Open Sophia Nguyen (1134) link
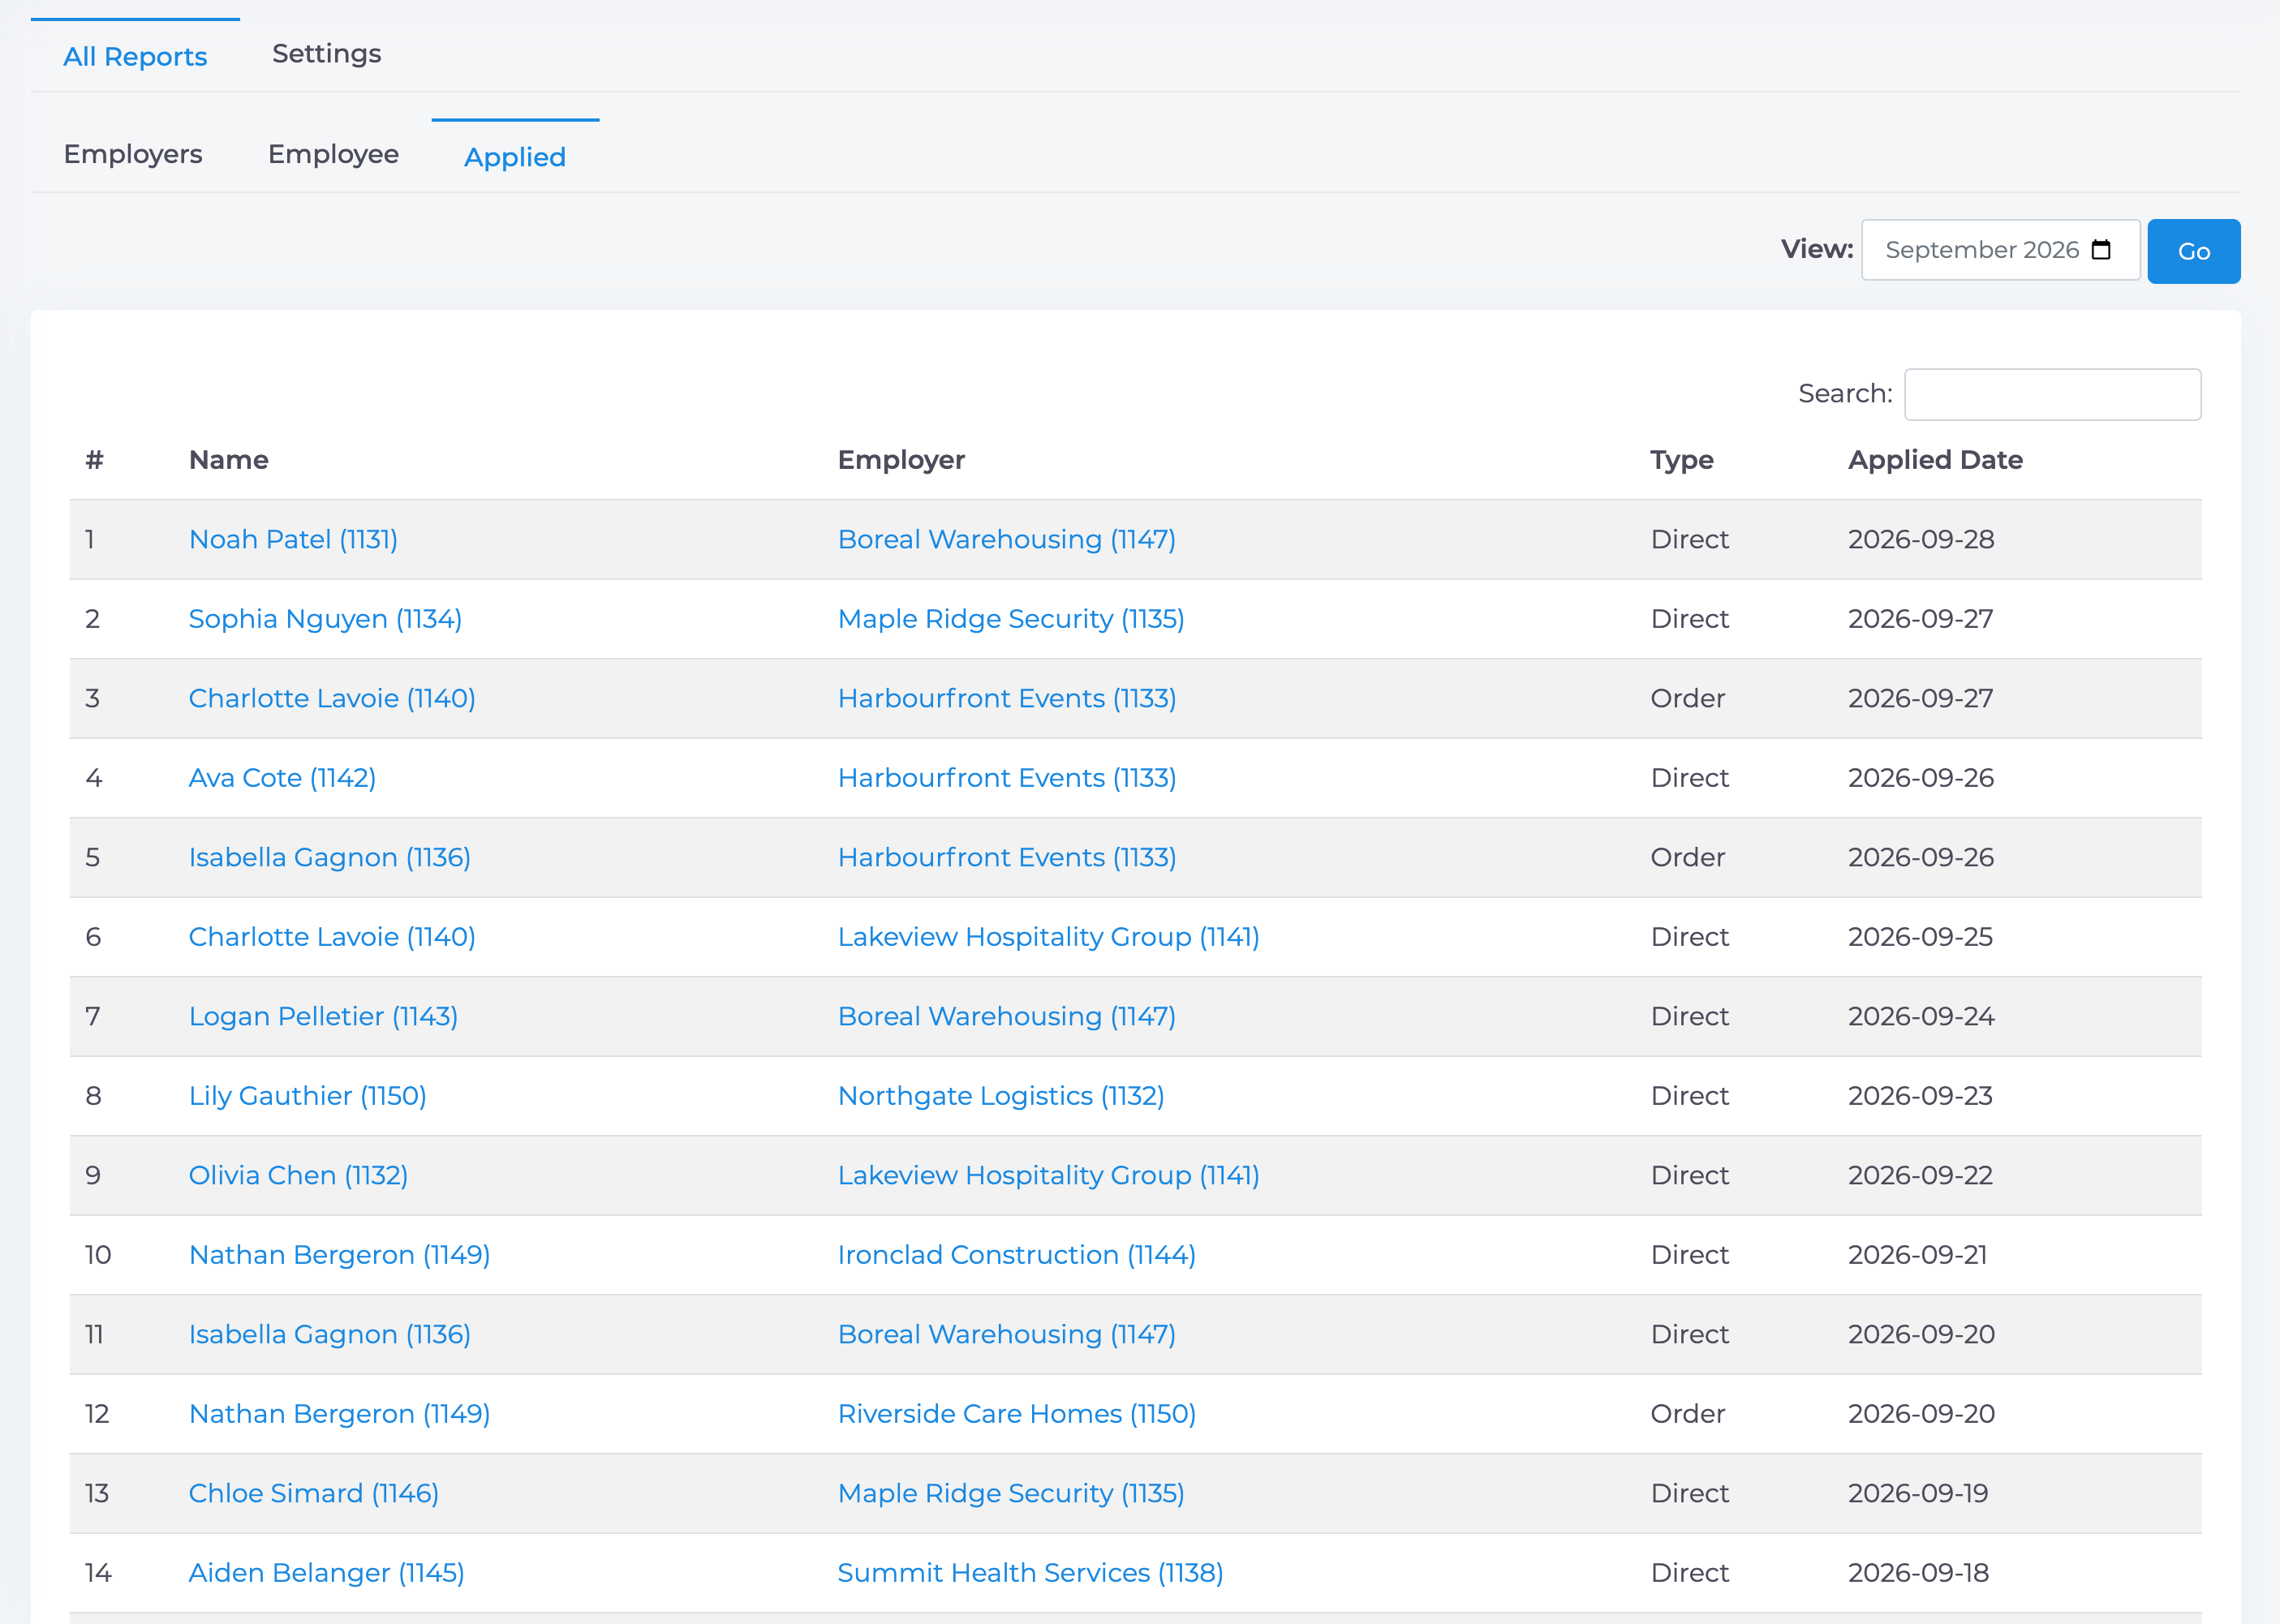 (x=325, y=619)
